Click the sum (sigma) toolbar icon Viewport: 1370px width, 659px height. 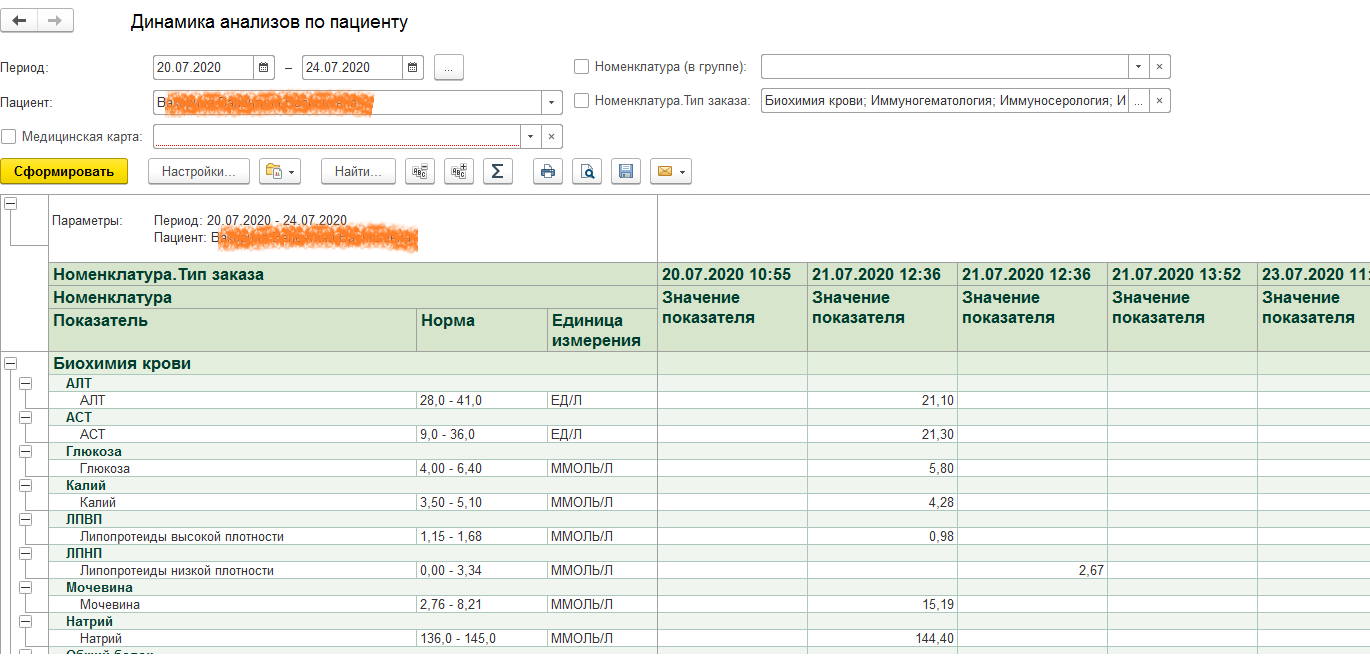(497, 172)
